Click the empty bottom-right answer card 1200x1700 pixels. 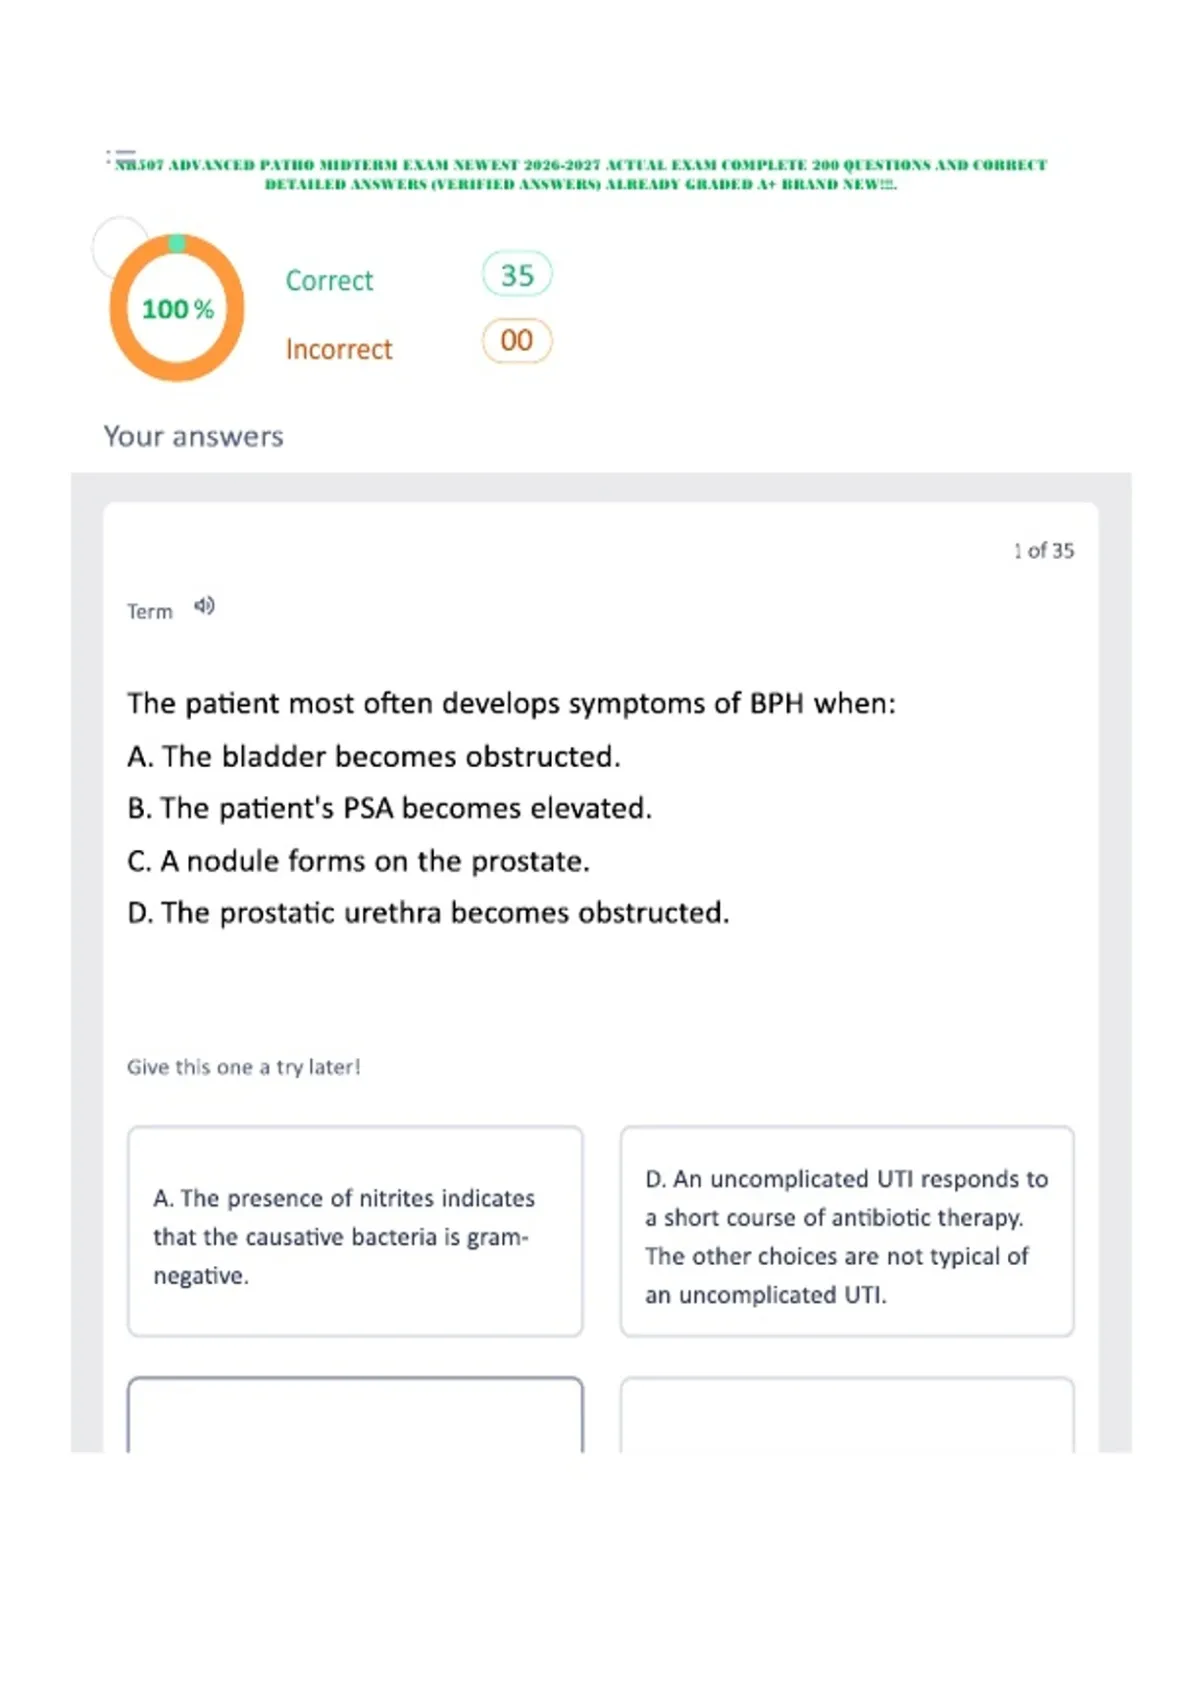pos(847,1415)
